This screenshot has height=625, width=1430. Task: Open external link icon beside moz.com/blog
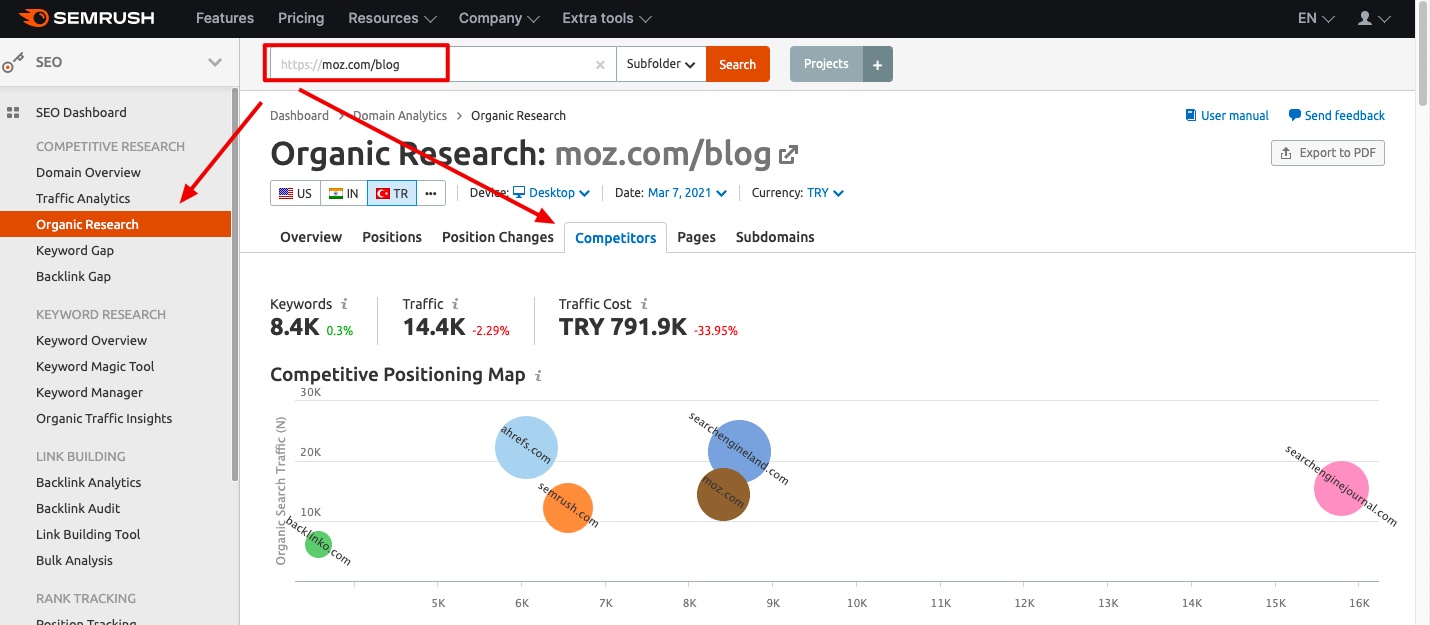789,154
